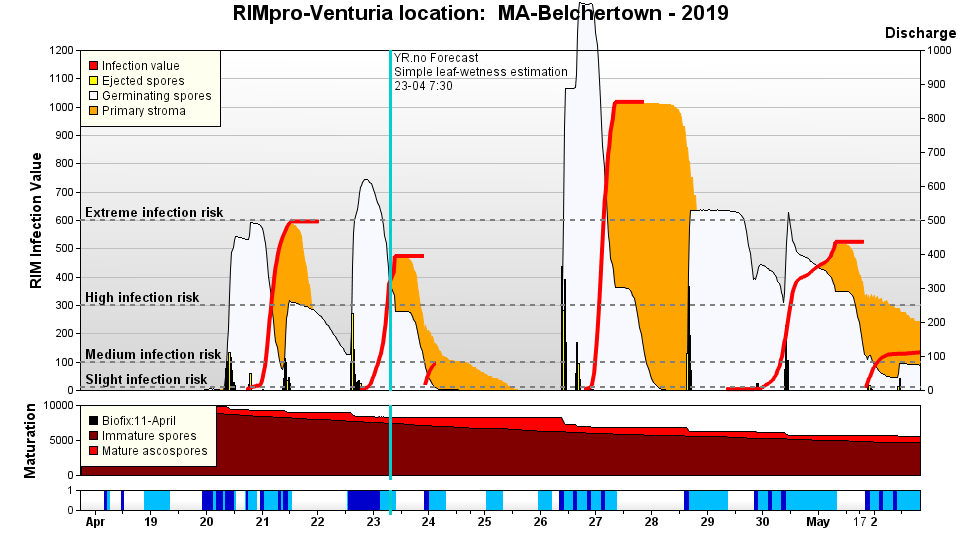Click the 'Medium infection risk' threshold label
Screen dimensions: 960x535
pos(152,354)
